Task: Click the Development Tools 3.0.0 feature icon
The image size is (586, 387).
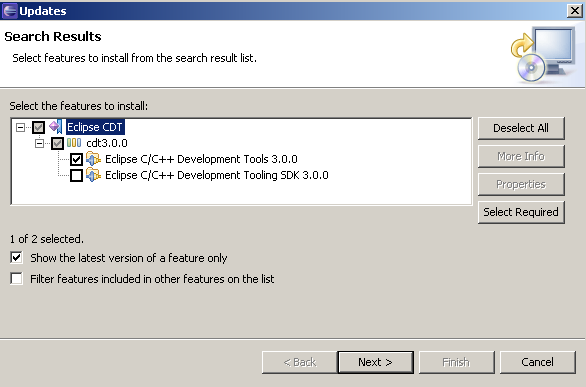Action: pyautogui.click(x=93, y=159)
